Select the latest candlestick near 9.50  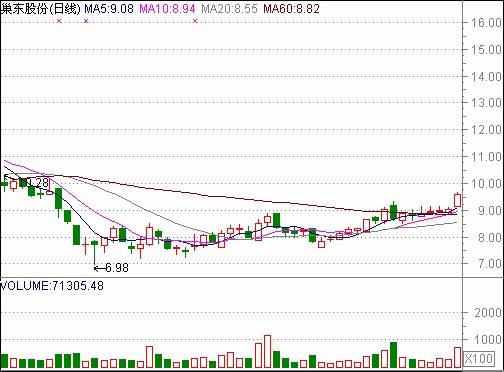[x=458, y=200]
